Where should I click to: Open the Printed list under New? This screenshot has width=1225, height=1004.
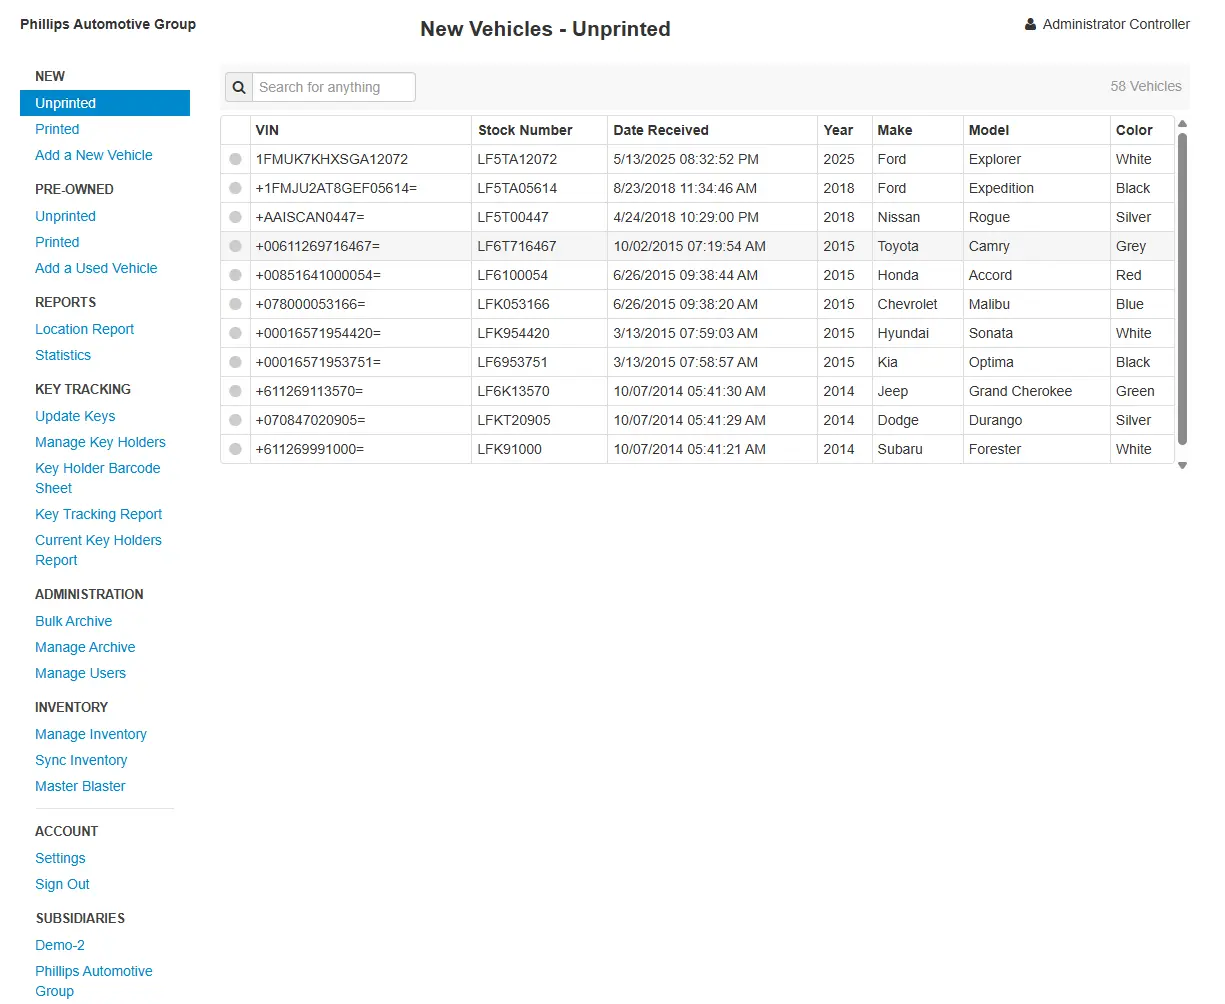pyautogui.click(x=57, y=129)
